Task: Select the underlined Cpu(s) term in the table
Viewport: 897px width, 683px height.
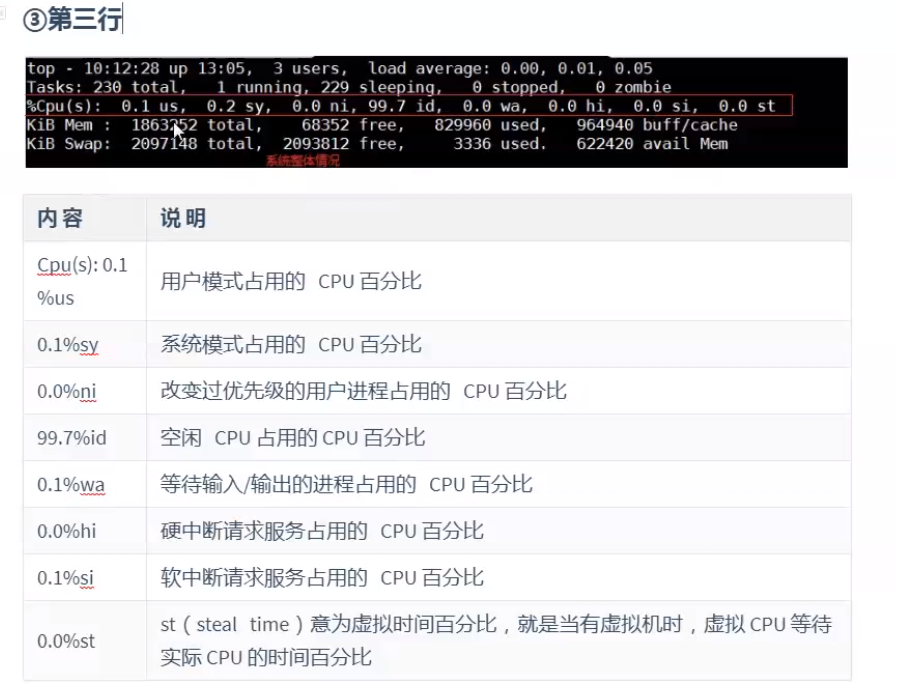Action: 56,266
